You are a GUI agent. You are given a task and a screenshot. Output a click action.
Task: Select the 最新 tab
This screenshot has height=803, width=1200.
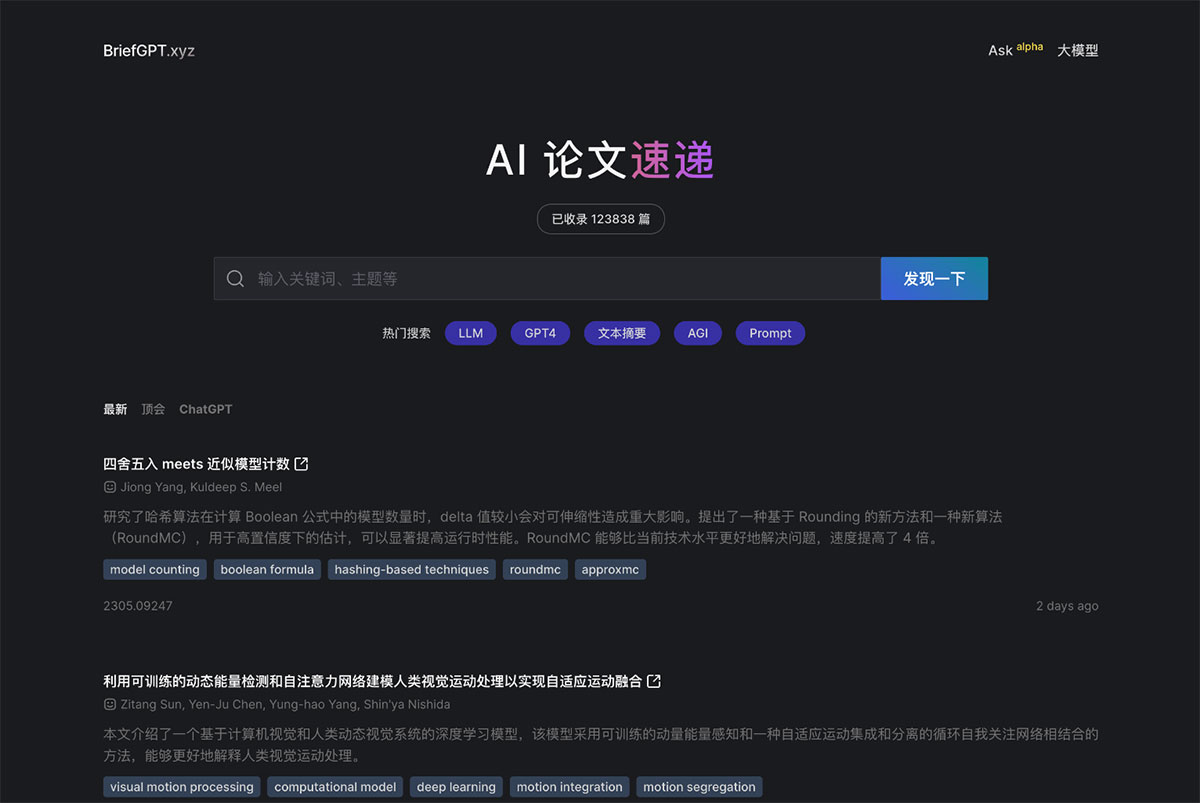click(x=115, y=409)
